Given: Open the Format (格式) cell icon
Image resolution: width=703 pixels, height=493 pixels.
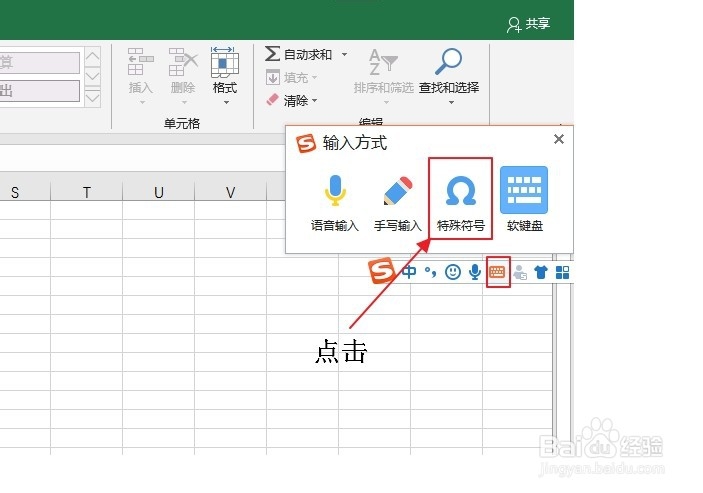Looking at the screenshot, I should pyautogui.click(x=224, y=62).
